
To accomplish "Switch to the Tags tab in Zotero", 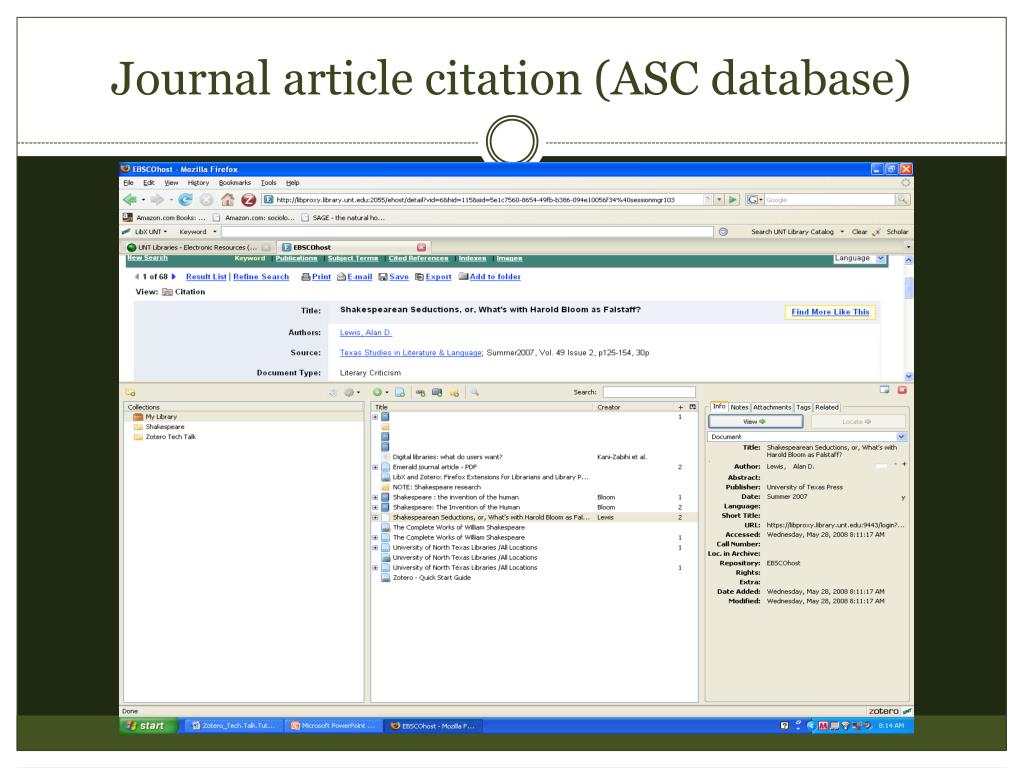I will tap(803, 407).
